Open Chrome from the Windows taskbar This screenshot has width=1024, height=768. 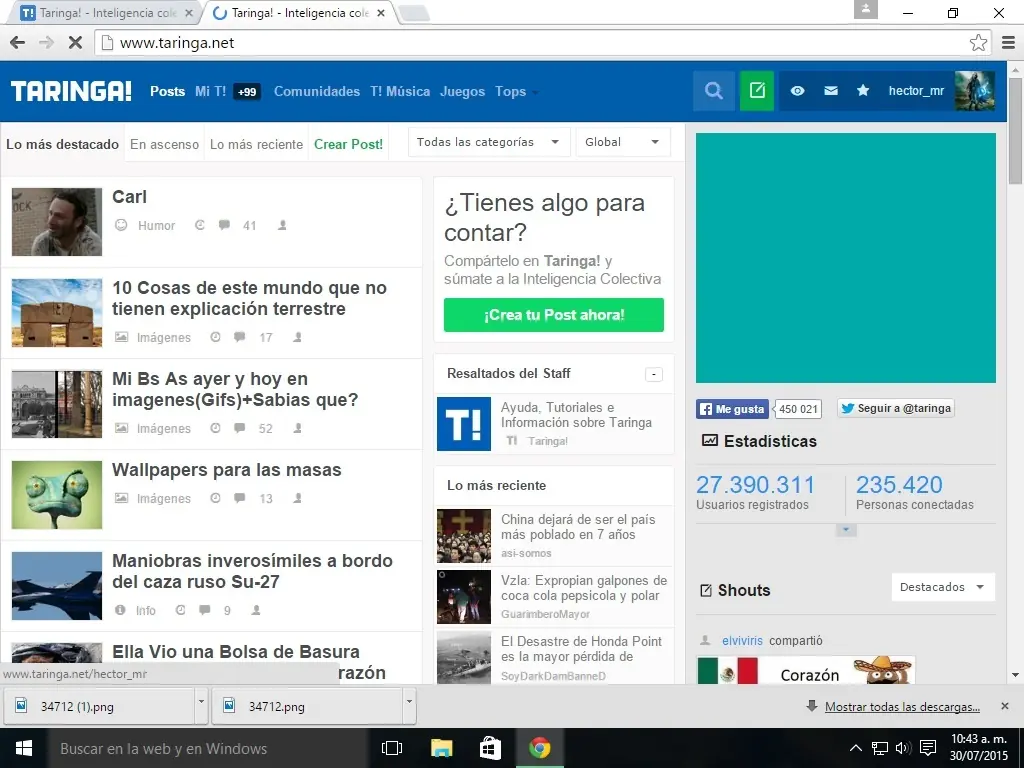[539, 748]
